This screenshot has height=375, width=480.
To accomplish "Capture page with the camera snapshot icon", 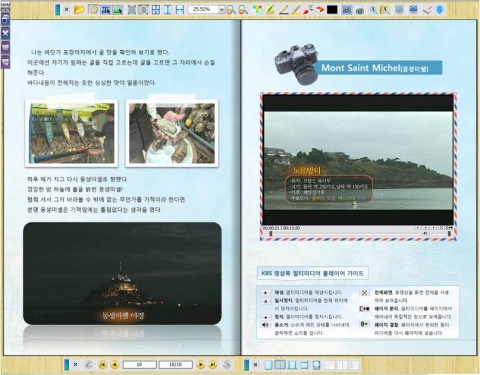I will tap(359, 10).
